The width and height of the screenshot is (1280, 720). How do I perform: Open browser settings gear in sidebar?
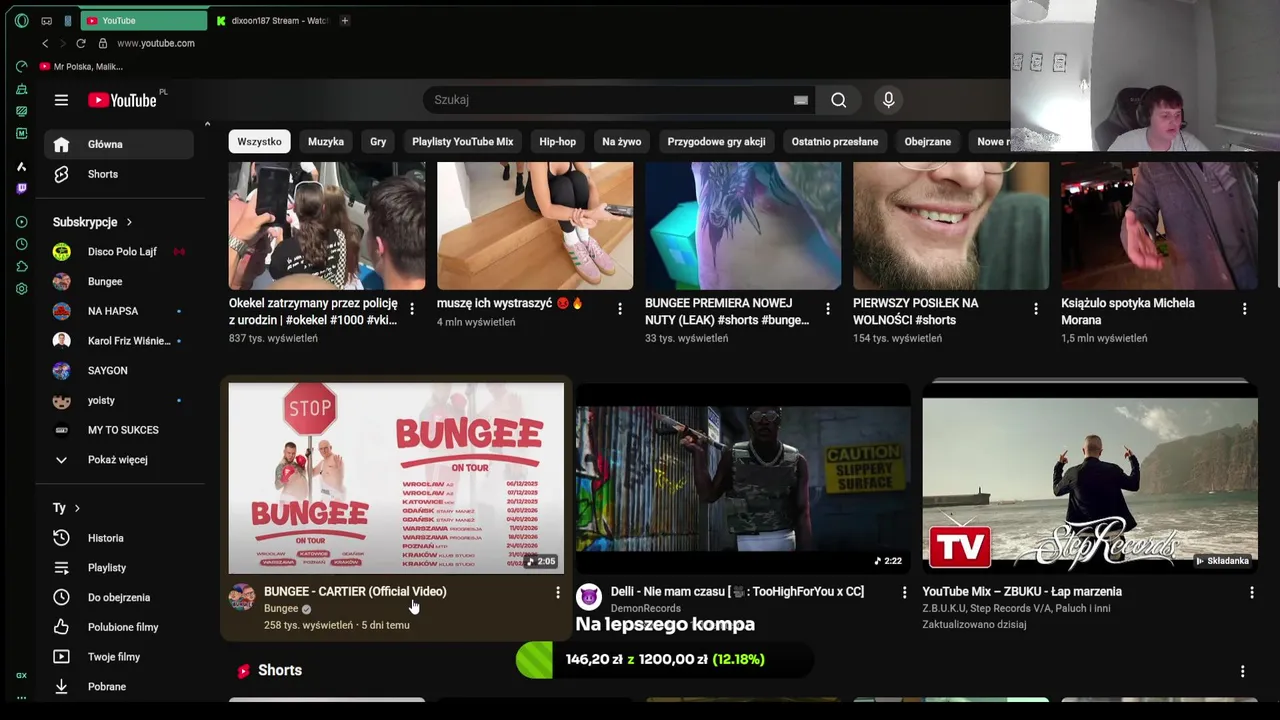(22, 289)
